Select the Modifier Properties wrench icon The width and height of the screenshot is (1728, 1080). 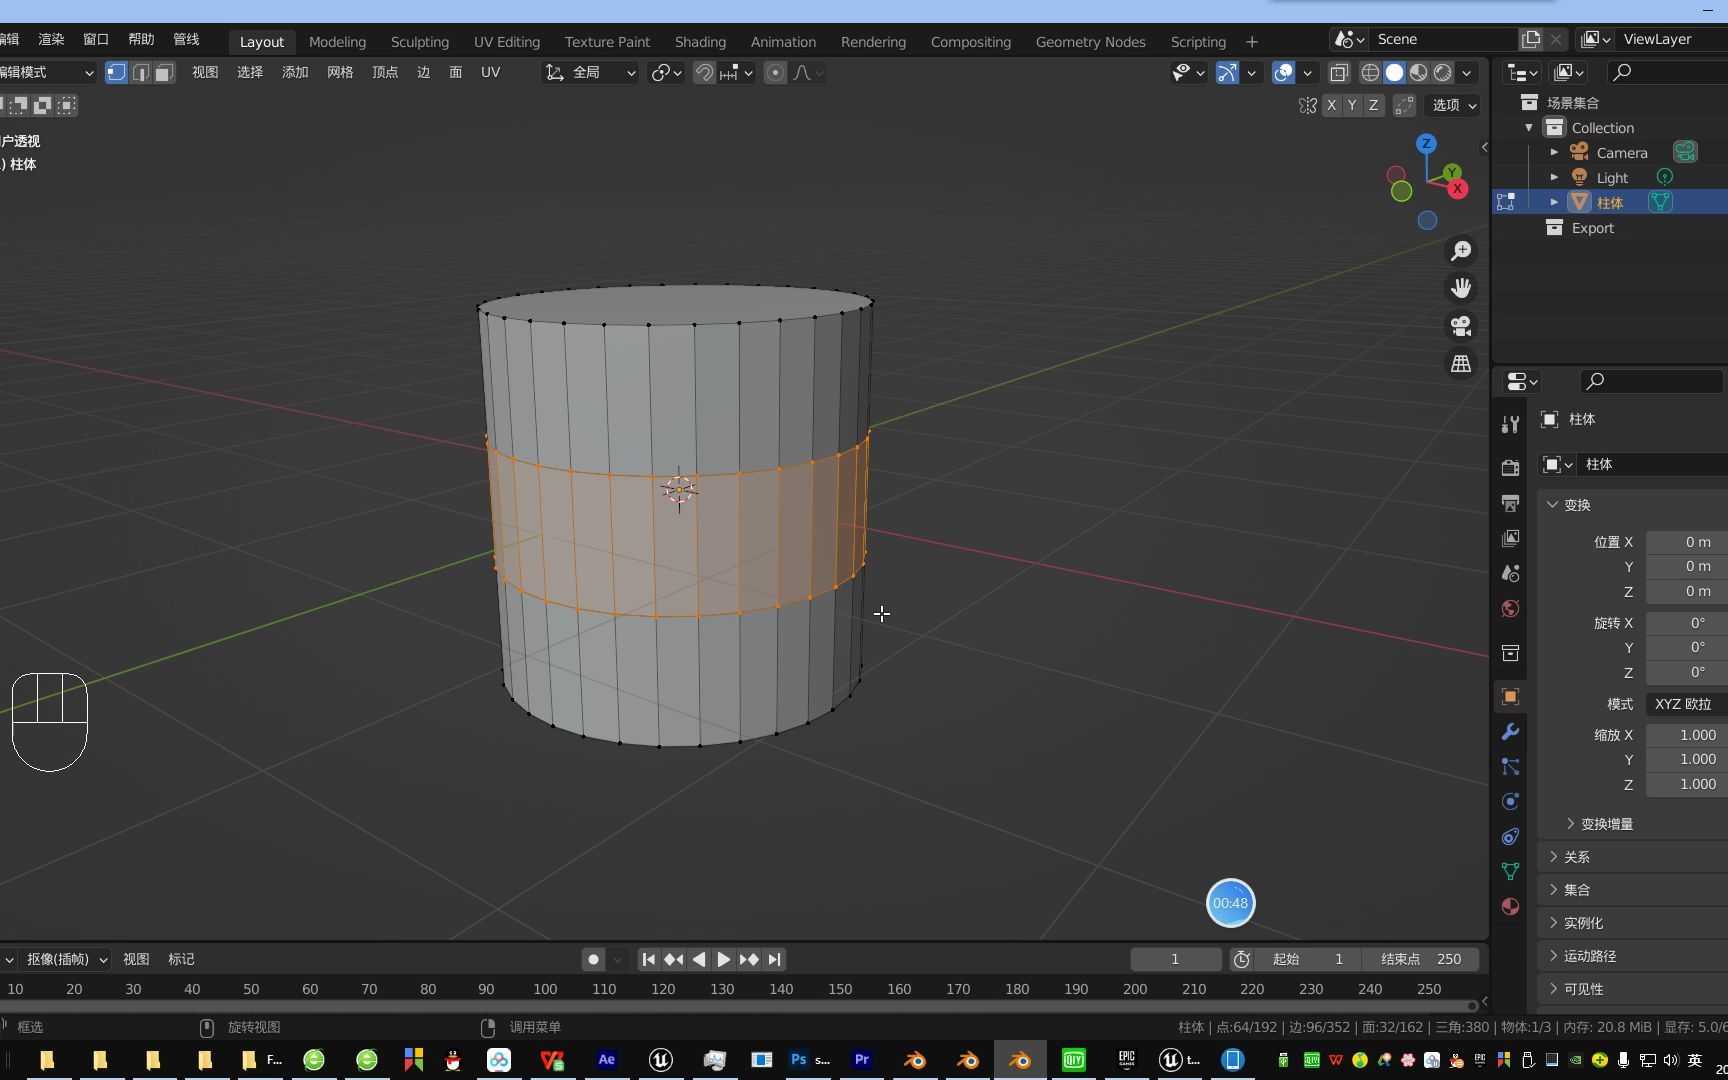pos(1510,733)
